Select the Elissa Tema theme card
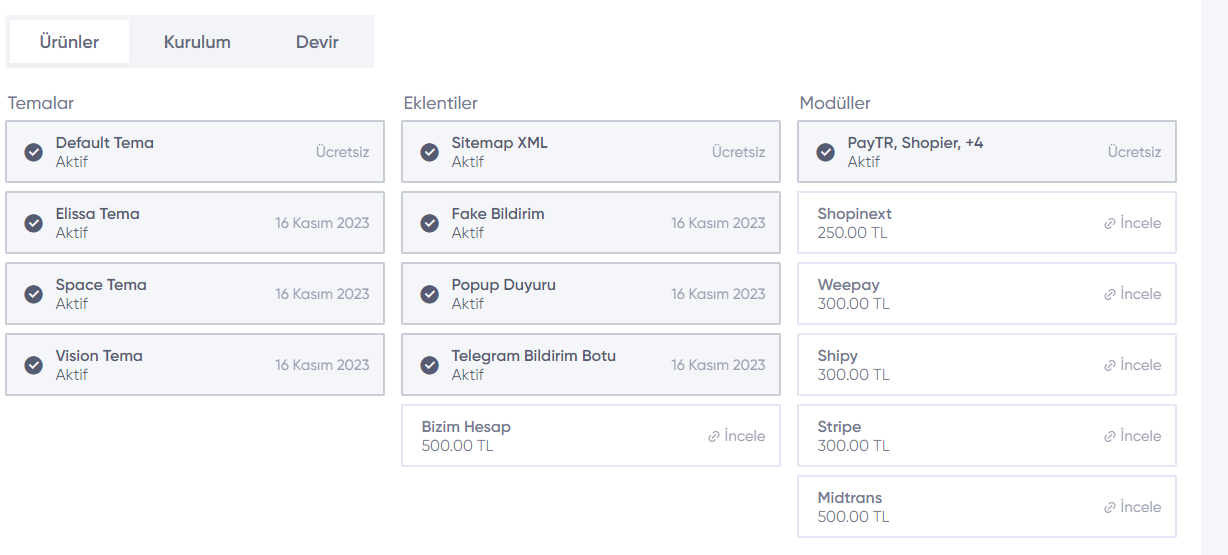Image resolution: width=1228 pixels, height=555 pixels. pyautogui.click(x=195, y=223)
